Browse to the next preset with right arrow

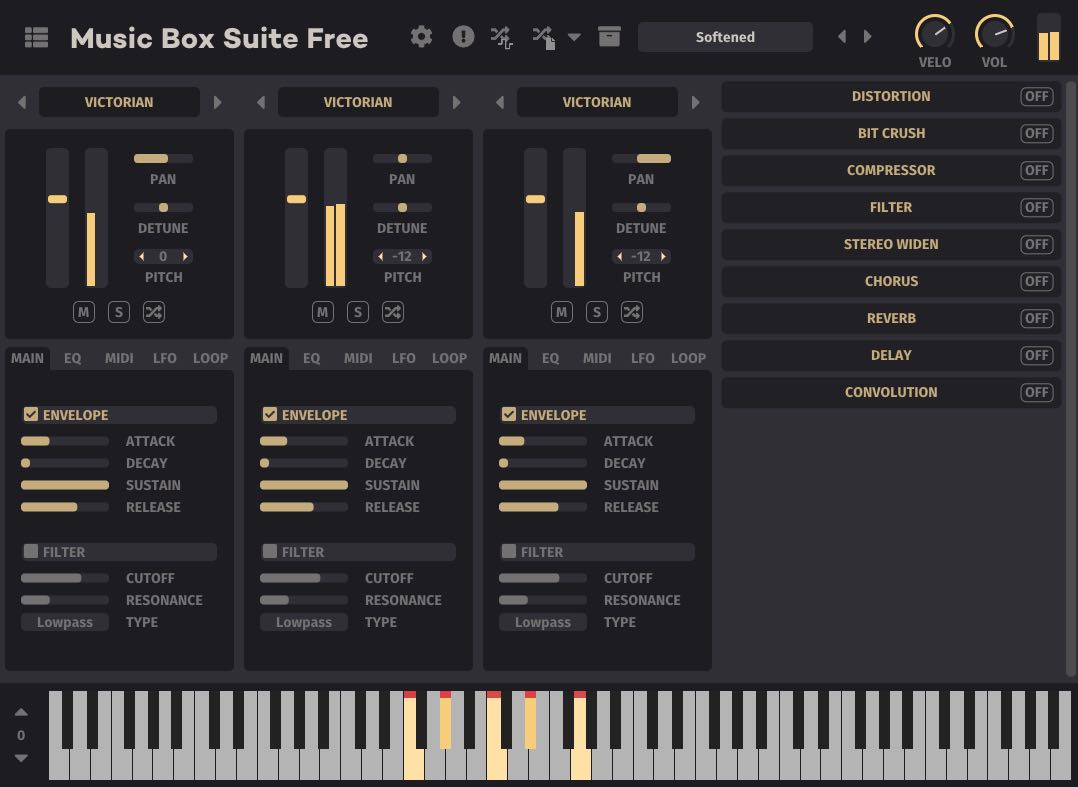tap(868, 36)
